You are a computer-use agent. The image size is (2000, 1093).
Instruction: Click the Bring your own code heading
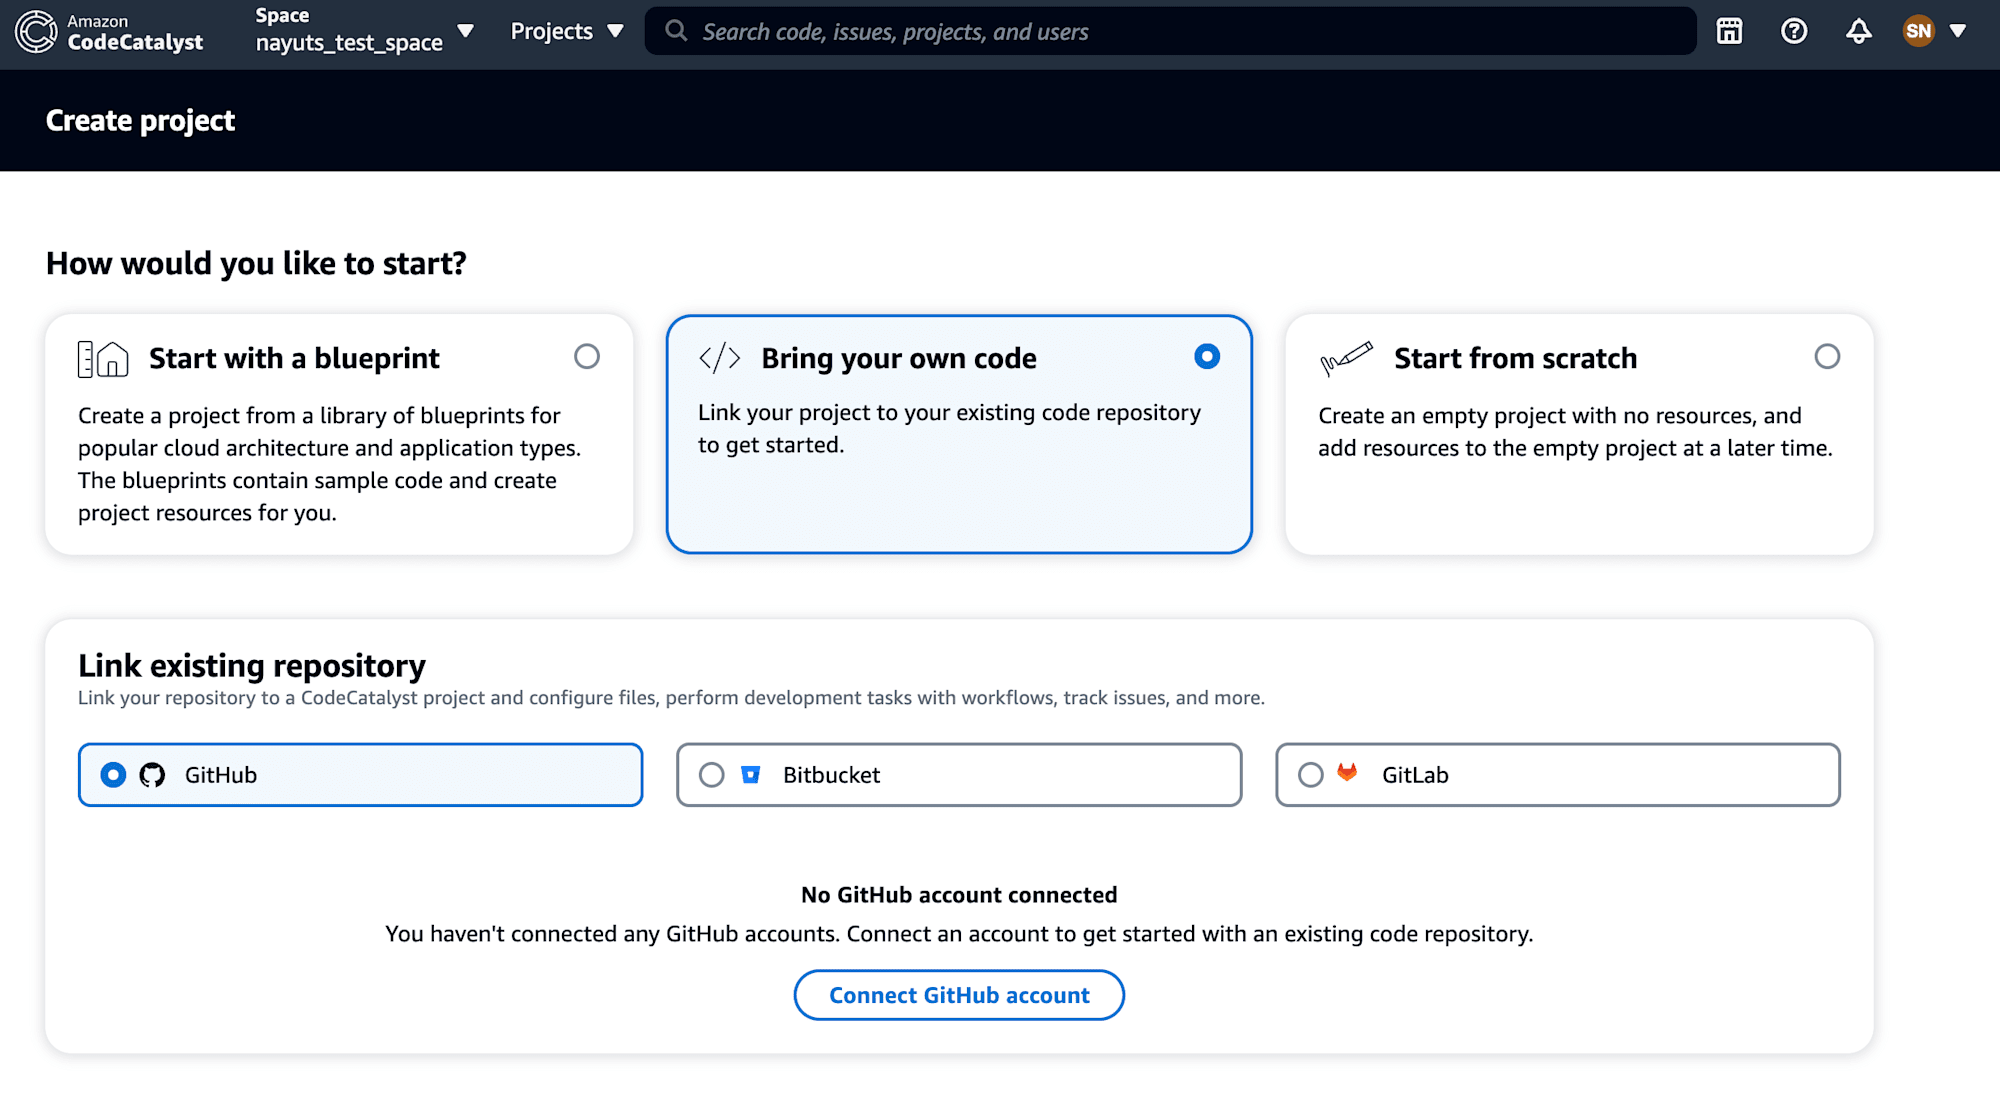coord(899,358)
